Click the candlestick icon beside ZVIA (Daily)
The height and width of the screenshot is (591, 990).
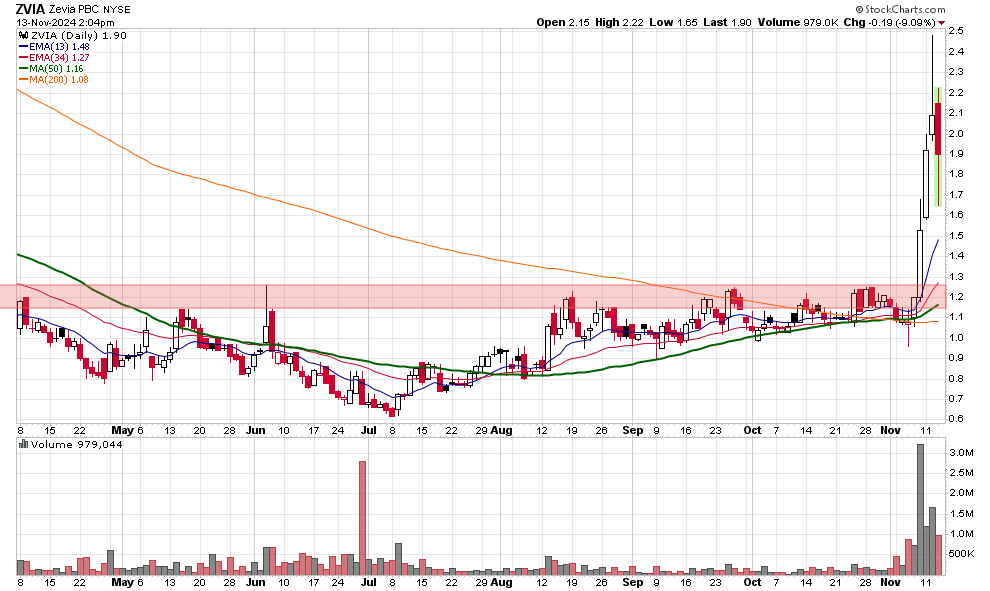tap(24, 36)
